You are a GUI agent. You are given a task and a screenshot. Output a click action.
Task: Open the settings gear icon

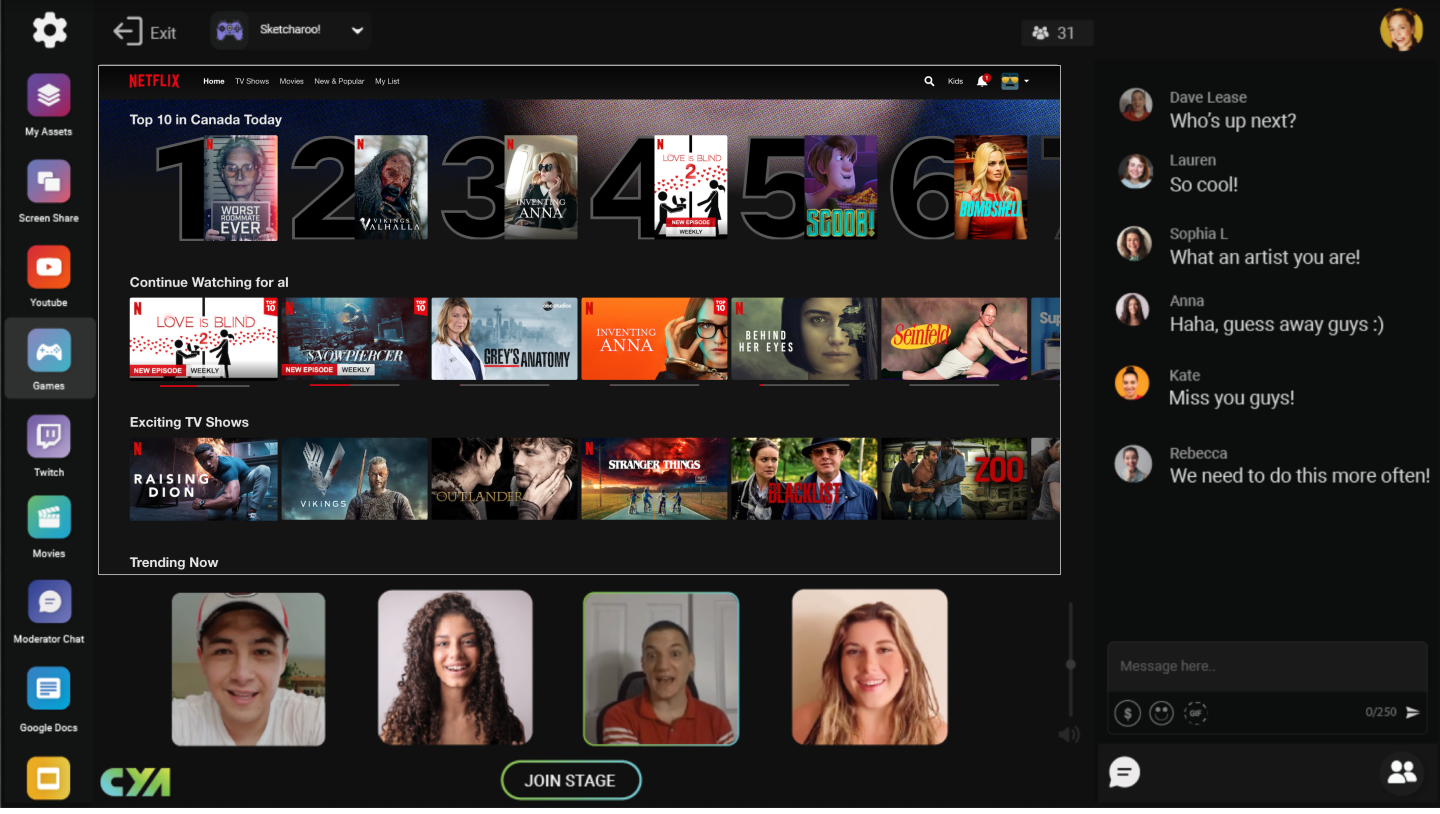(x=49, y=30)
